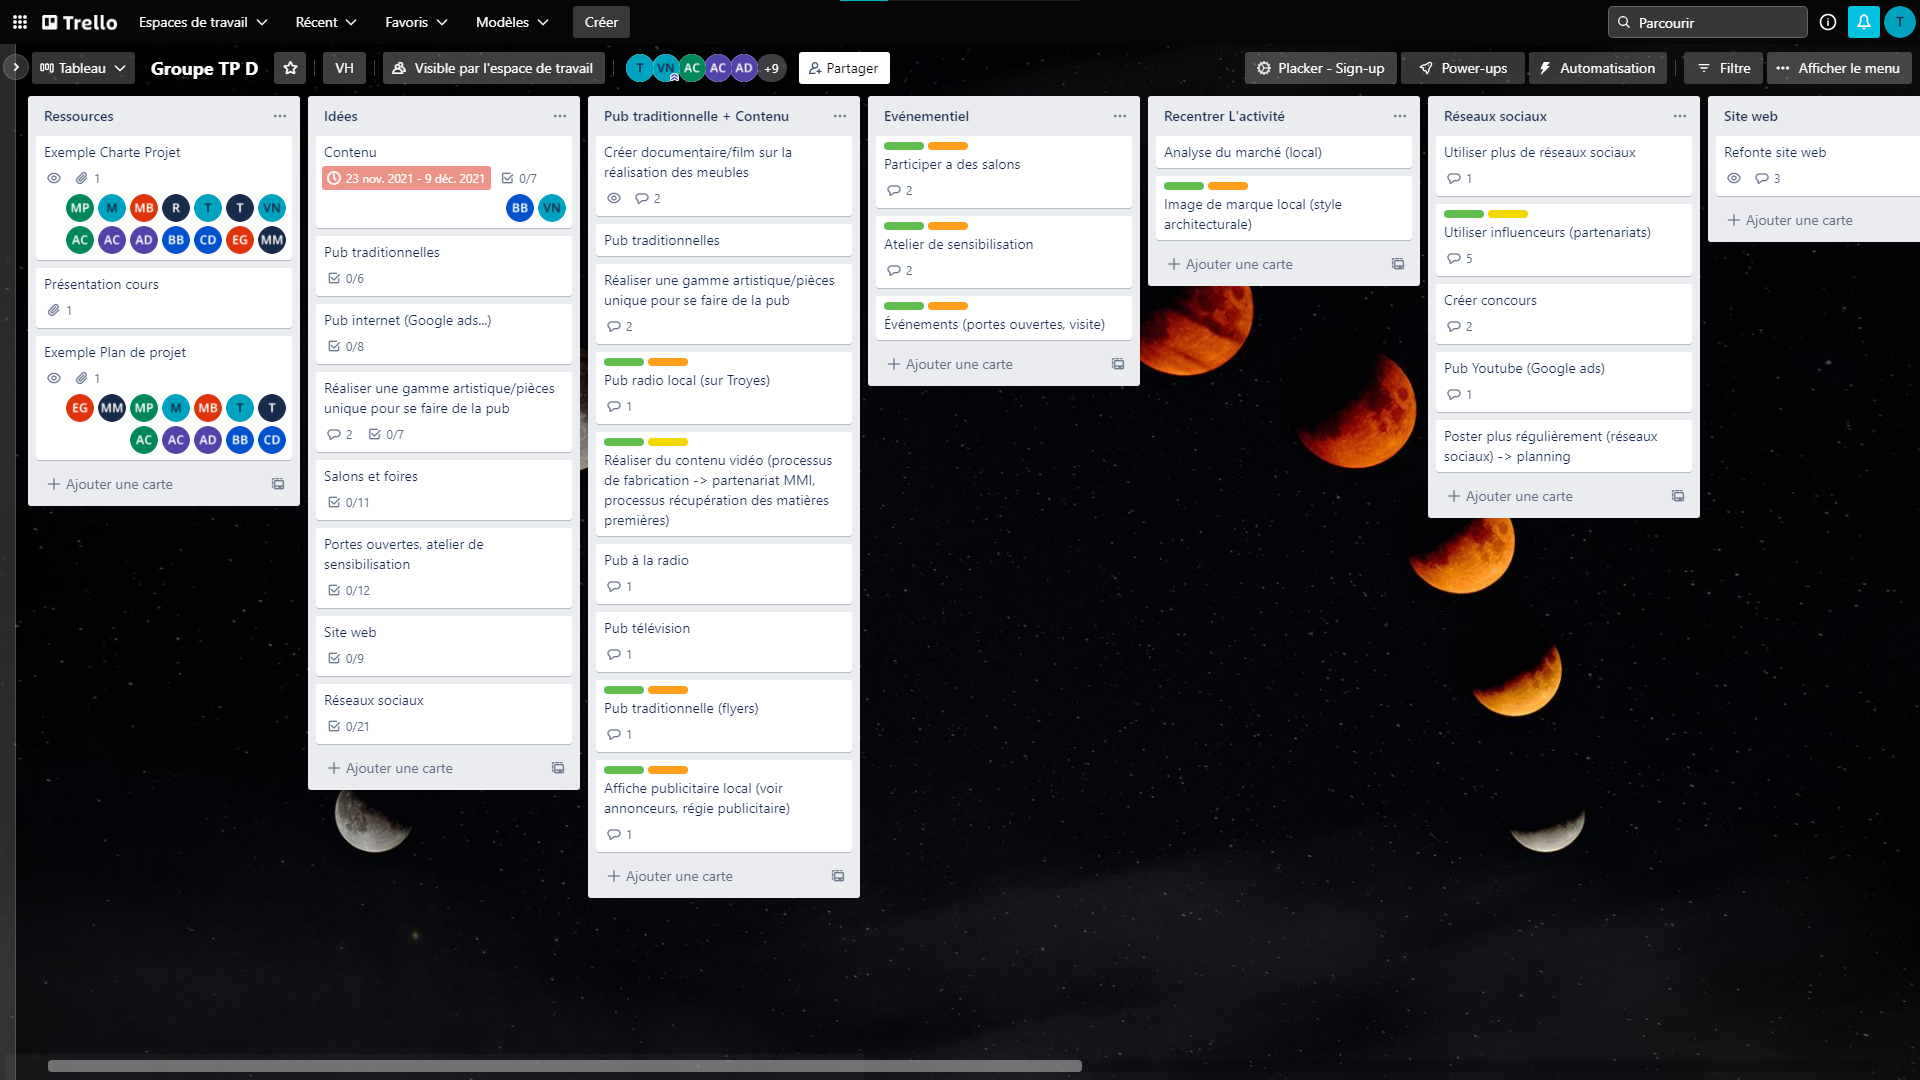Screen dimensions: 1920x1080
Task: Click the Créer button
Action: point(601,22)
